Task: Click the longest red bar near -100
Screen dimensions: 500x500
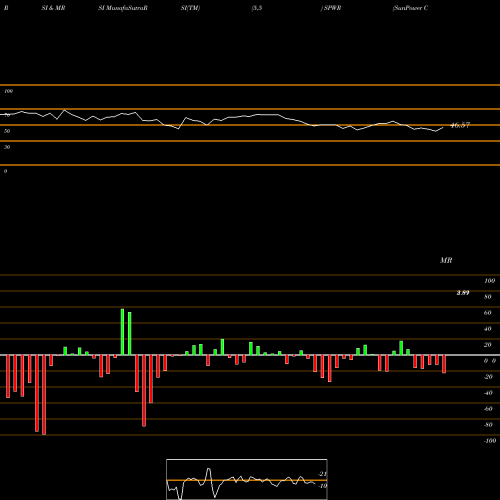Action: 44,395
